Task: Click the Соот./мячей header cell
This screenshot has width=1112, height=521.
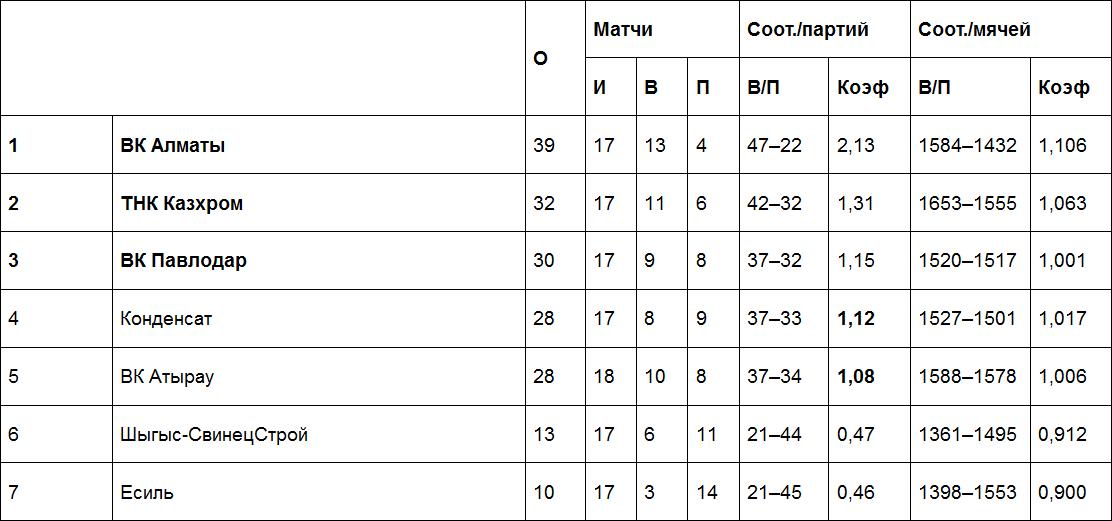Action: [x=975, y=29]
